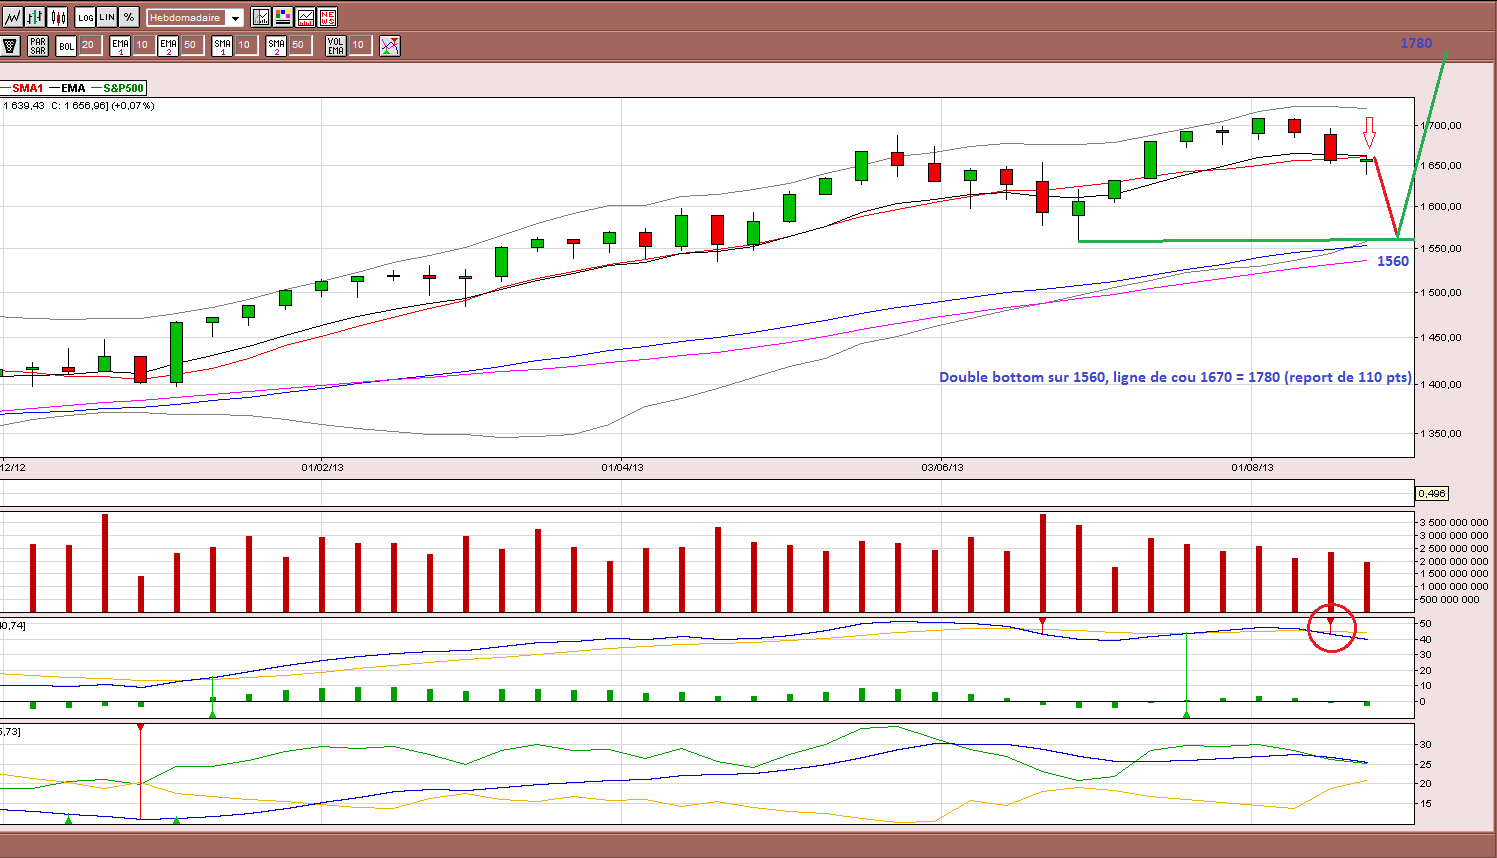The height and width of the screenshot is (858, 1497).
Task: Edit the SMA 1 period field
Action: pyautogui.click(x=245, y=45)
